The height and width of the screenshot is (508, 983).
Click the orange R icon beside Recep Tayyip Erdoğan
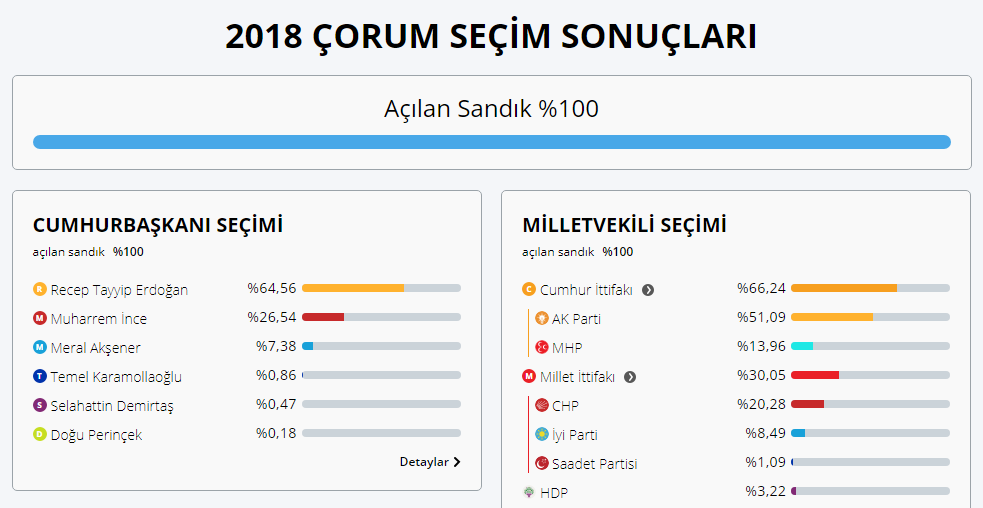tap(40, 289)
